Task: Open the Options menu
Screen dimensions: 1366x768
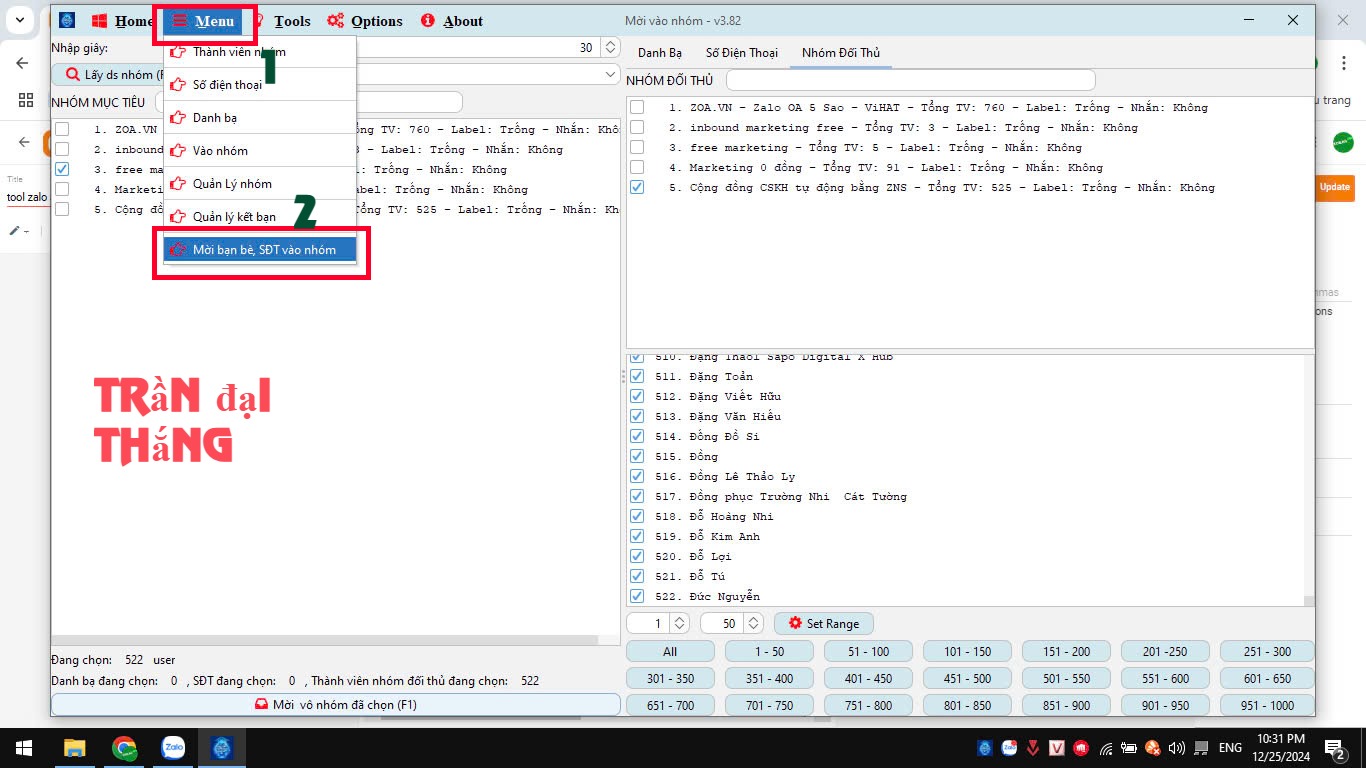Action: coord(365,20)
